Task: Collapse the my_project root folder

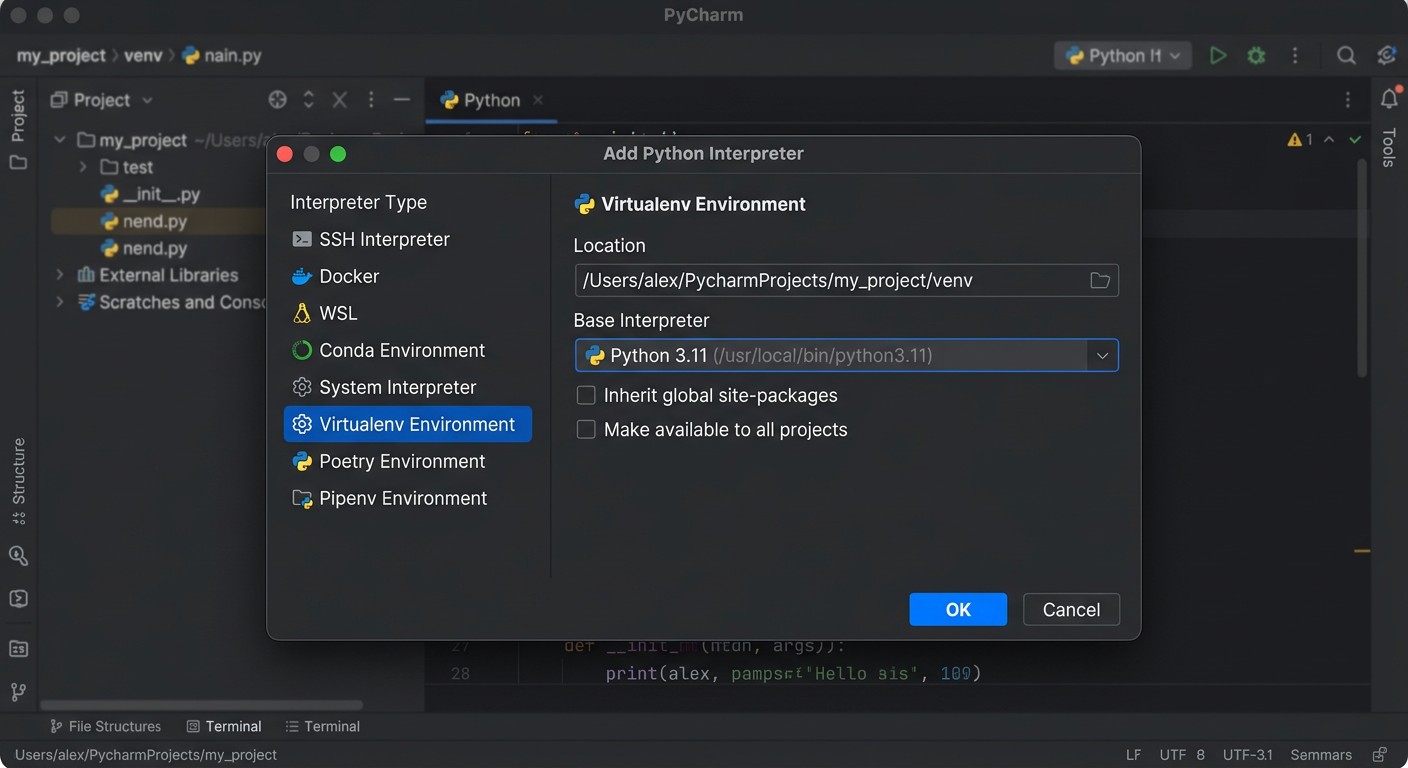Action: [60, 140]
